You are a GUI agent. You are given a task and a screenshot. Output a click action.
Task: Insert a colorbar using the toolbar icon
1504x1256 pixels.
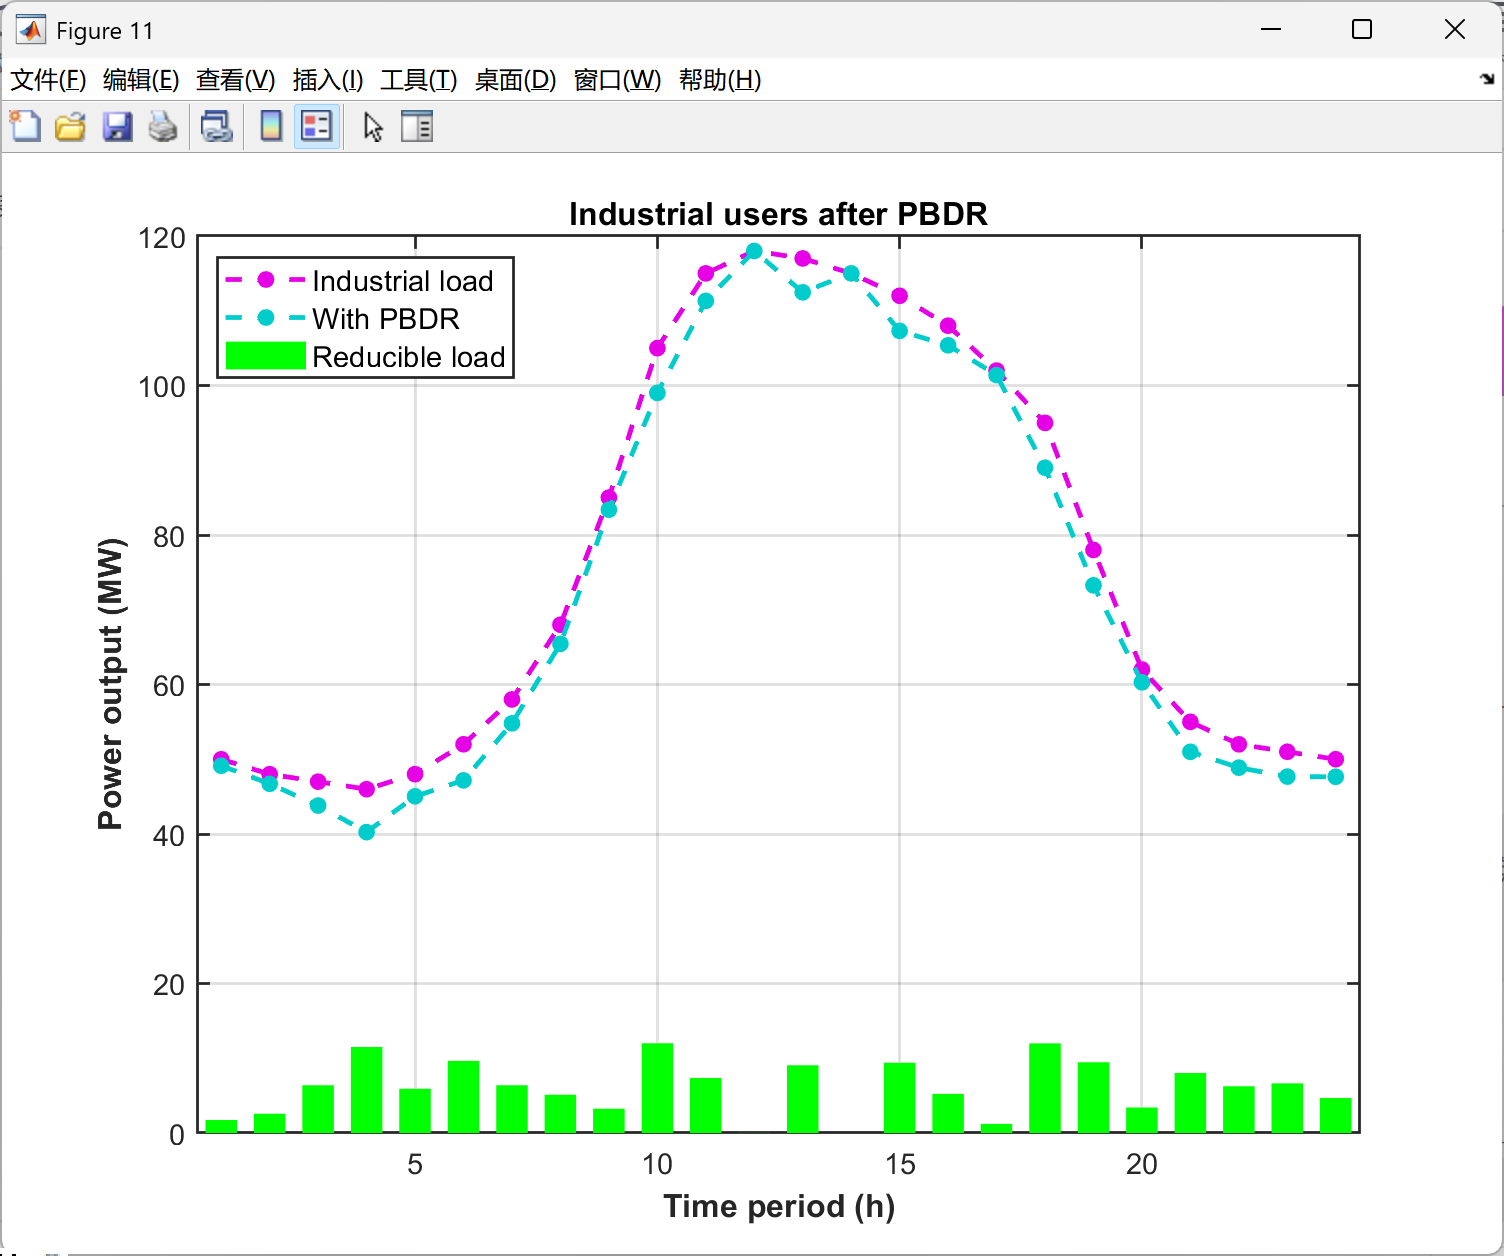(270, 127)
